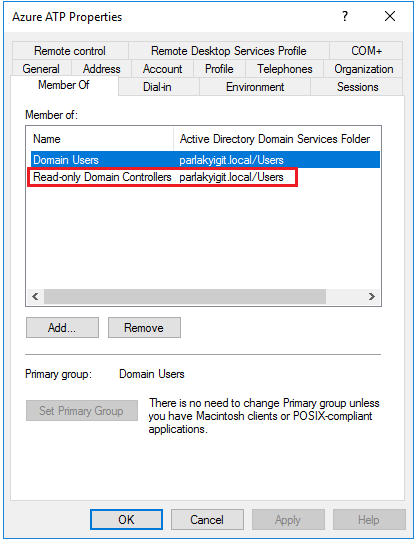Switch to the General tab
The width and height of the screenshot is (414, 540).
tap(41, 69)
